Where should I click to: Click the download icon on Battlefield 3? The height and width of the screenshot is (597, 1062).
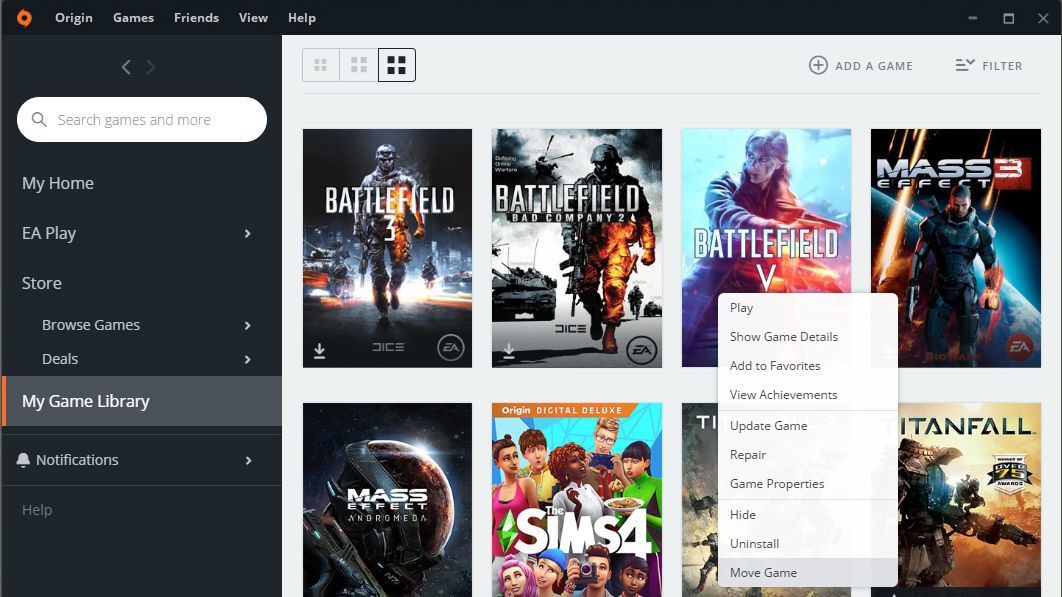pos(320,350)
